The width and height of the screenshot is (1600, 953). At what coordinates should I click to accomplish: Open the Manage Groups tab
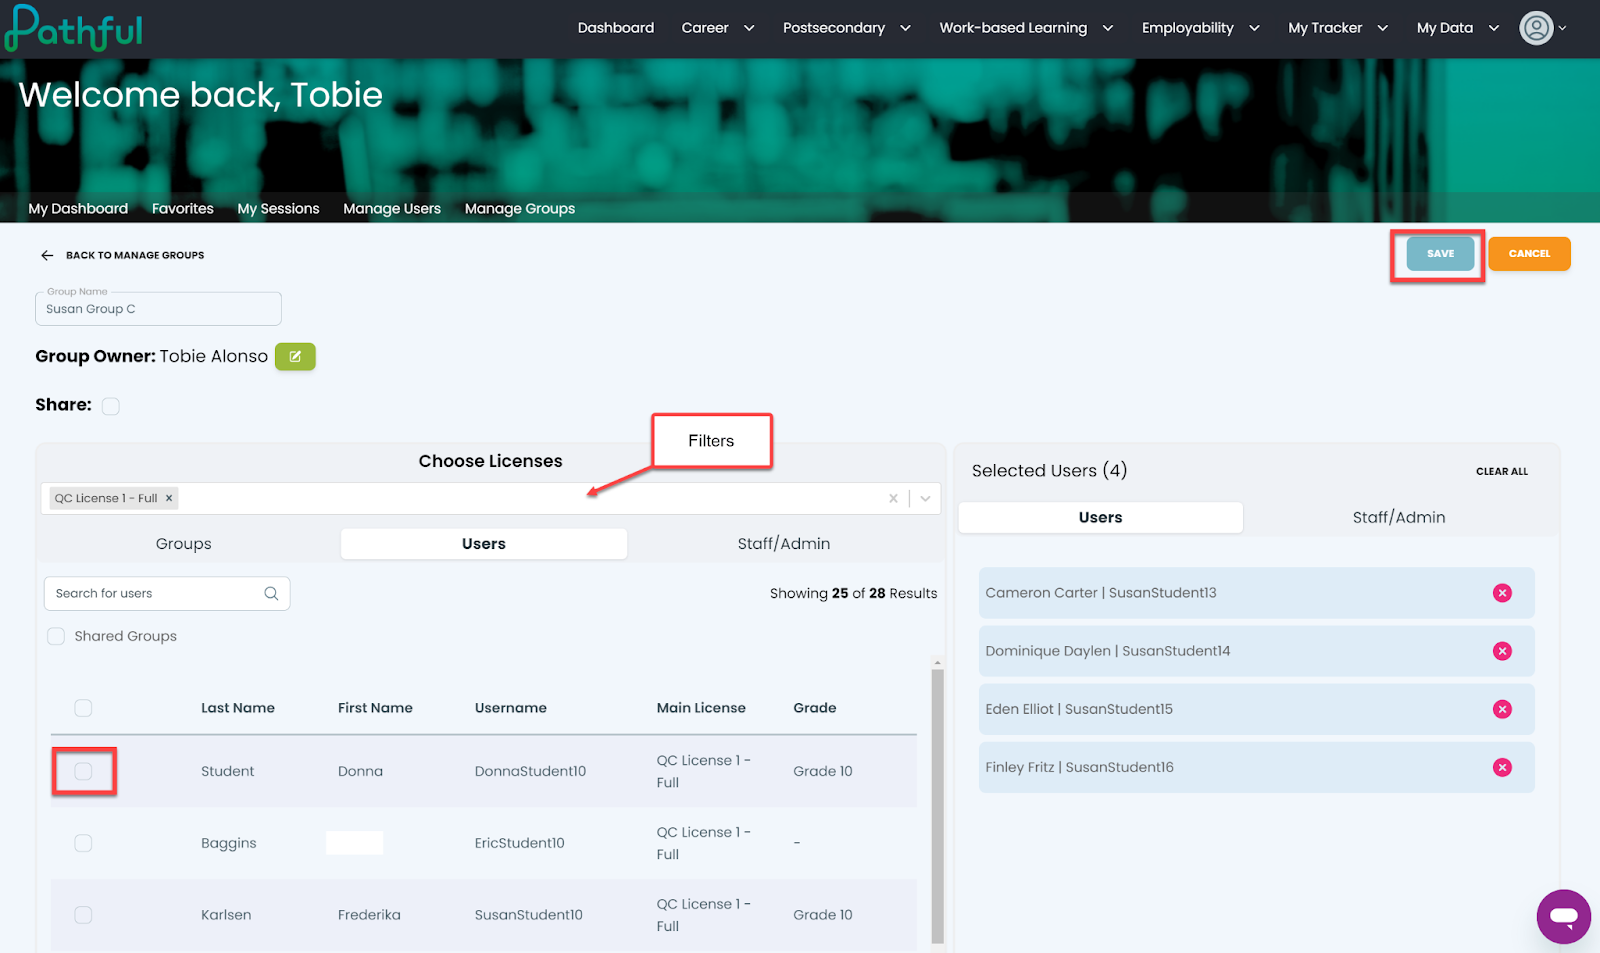point(520,209)
